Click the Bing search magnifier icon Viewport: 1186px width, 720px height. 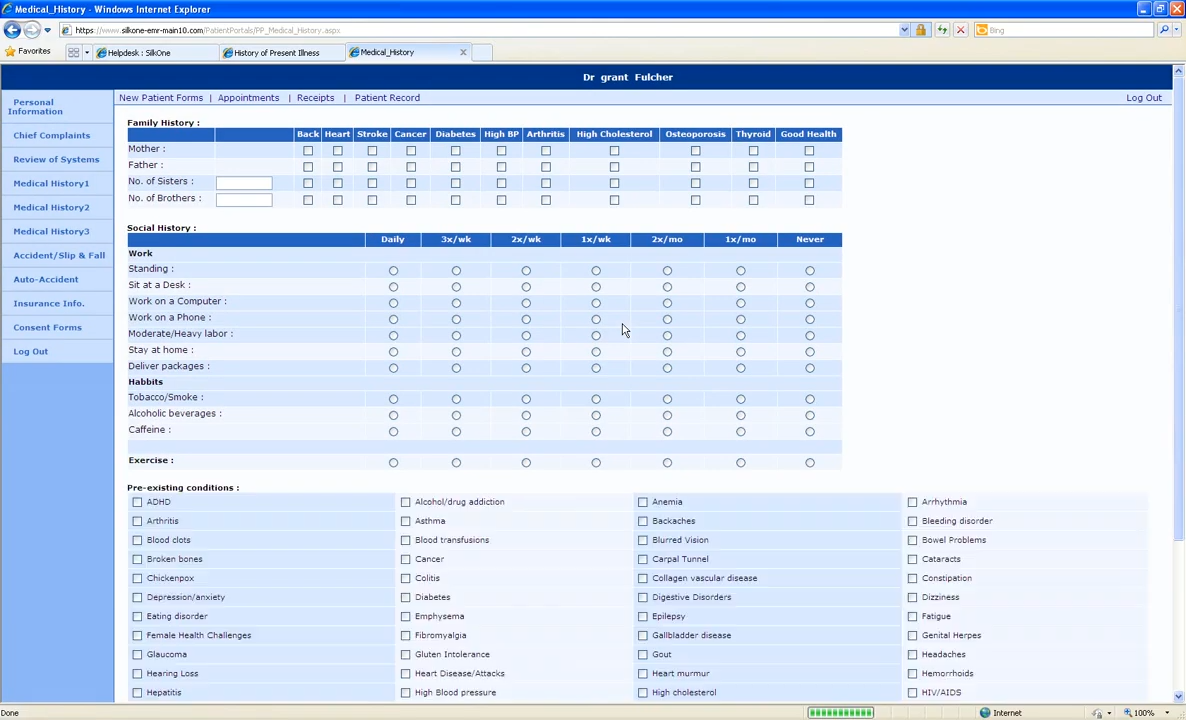(1163, 30)
